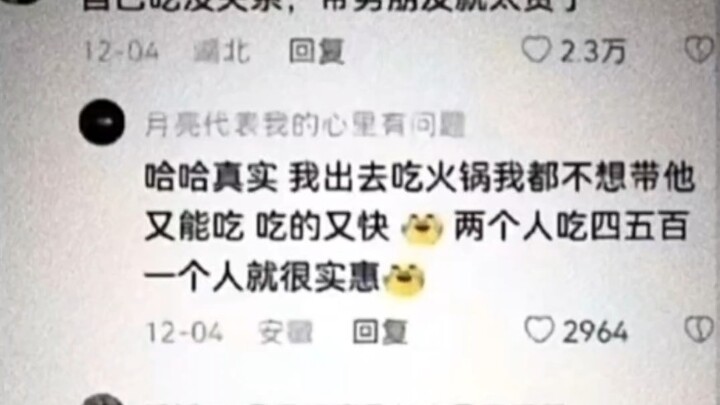Tap the dislike icon beside 2.3万
This screenshot has width=720, height=405.
pos(699,50)
